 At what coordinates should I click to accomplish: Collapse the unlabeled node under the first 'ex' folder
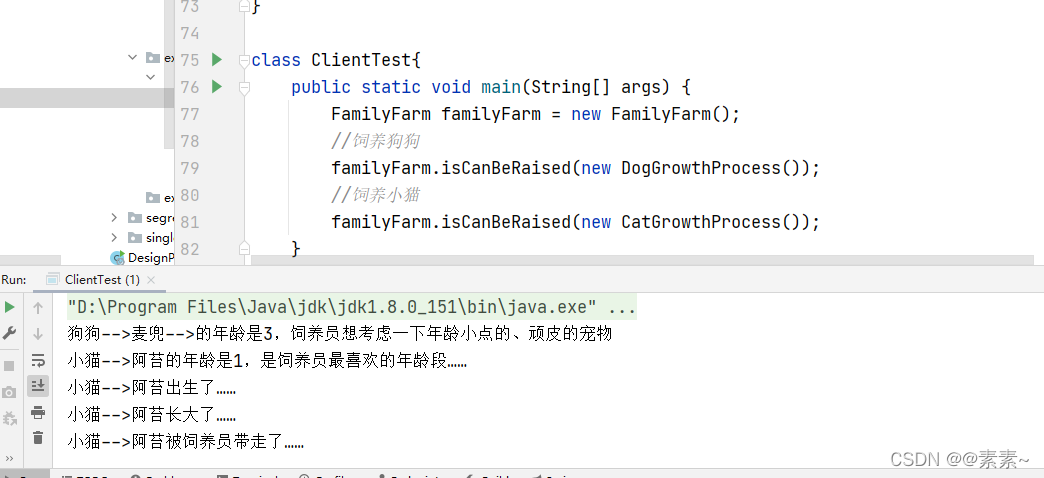[x=150, y=77]
